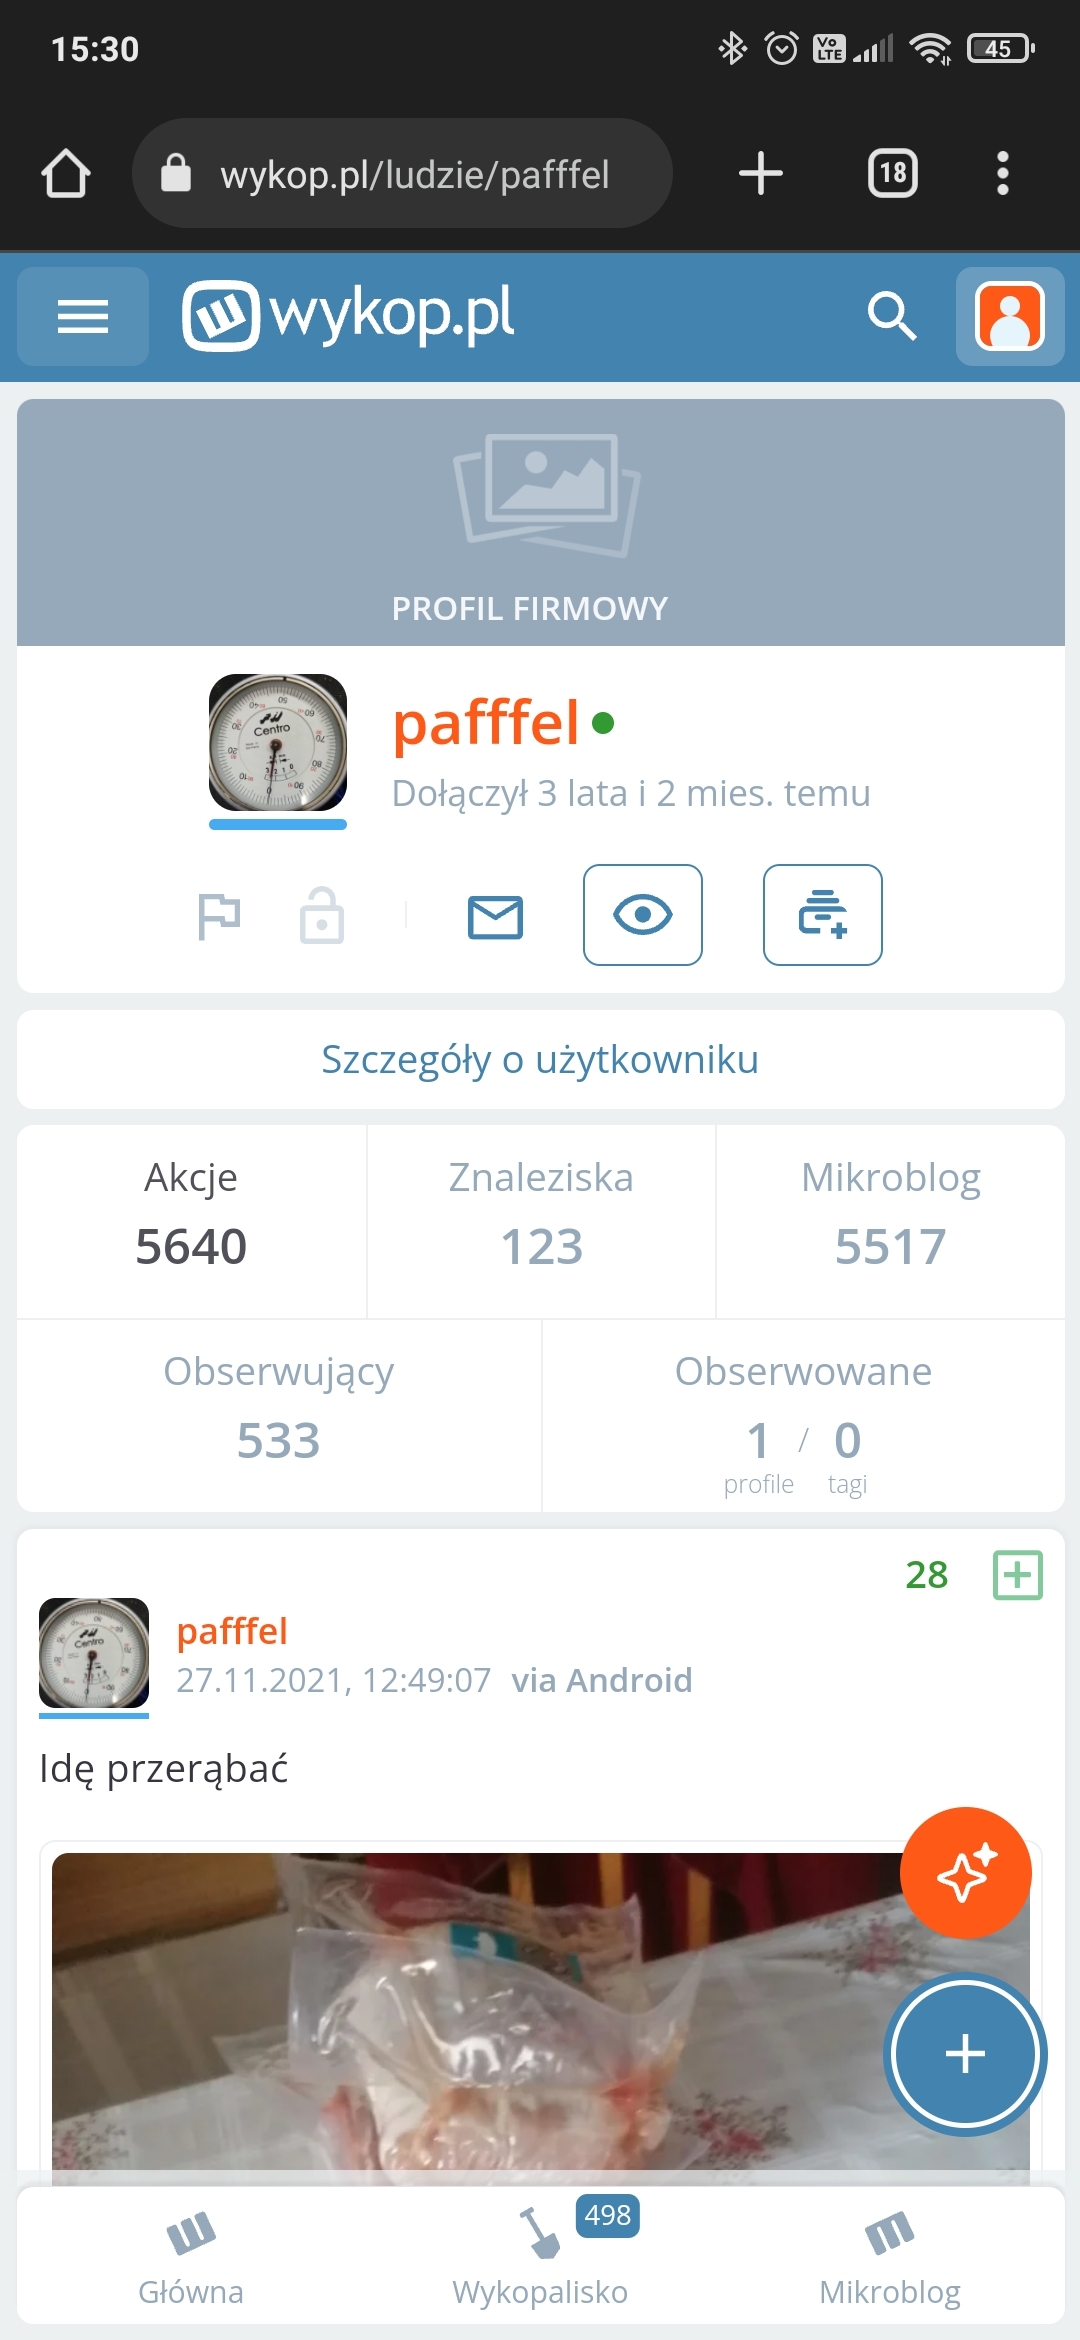Tap the report flag icon

pyautogui.click(x=219, y=916)
